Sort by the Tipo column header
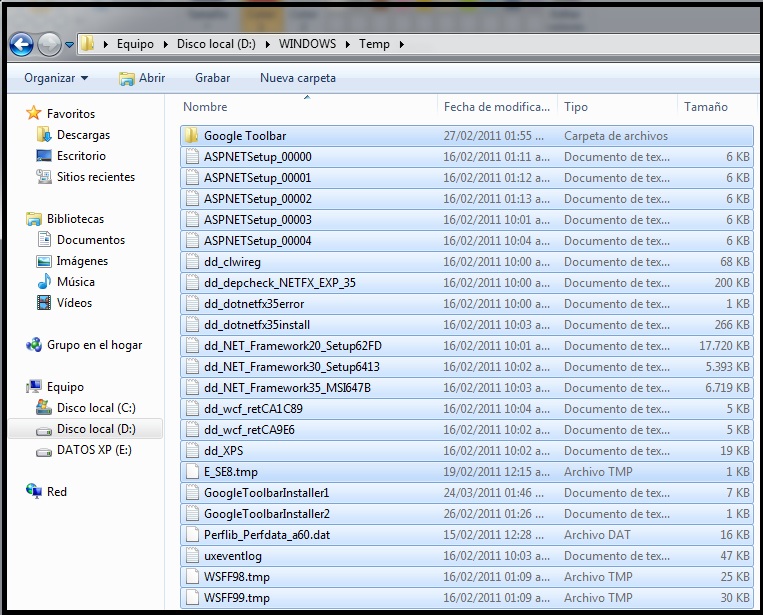This screenshot has width=763, height=615. (576, 107)
